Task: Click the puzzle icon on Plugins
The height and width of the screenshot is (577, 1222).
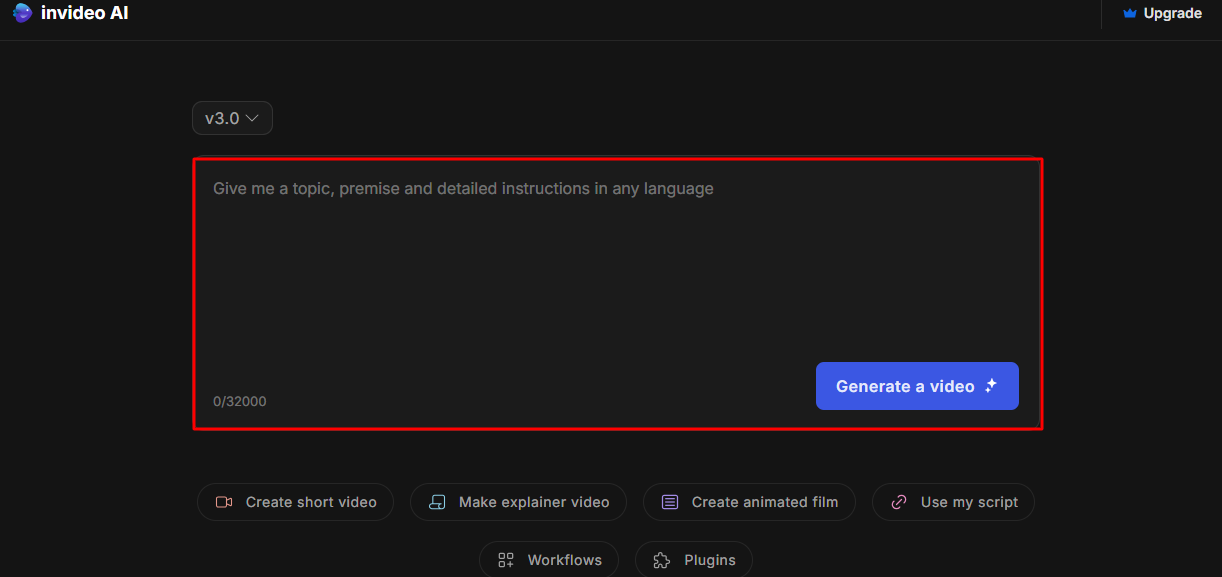Action: [661, 560]
